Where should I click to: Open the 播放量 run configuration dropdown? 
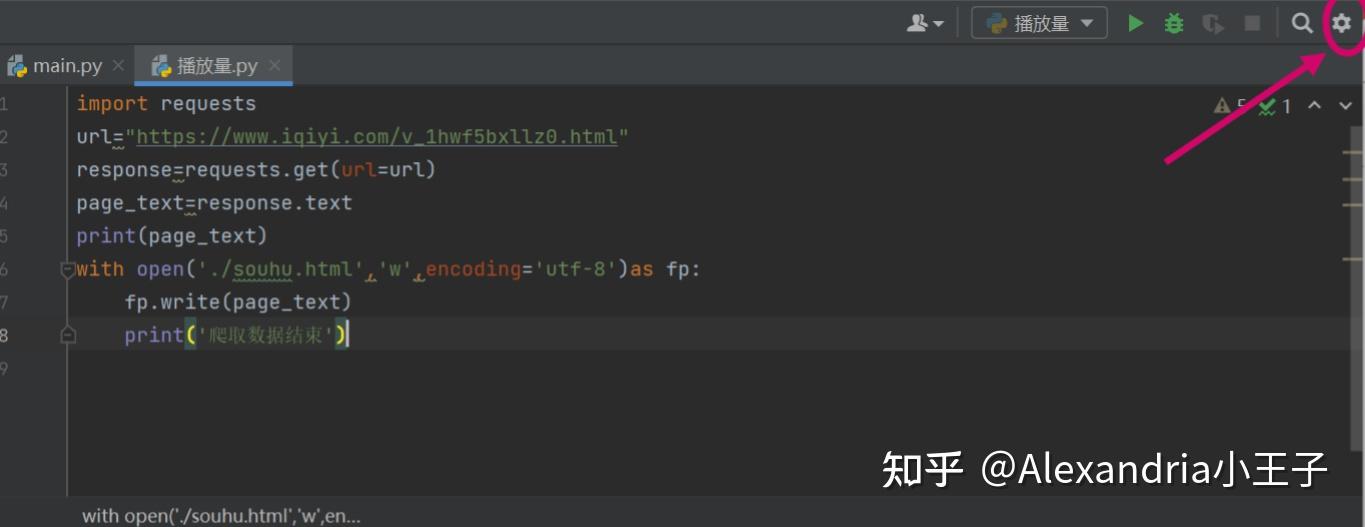(1039, 23)
